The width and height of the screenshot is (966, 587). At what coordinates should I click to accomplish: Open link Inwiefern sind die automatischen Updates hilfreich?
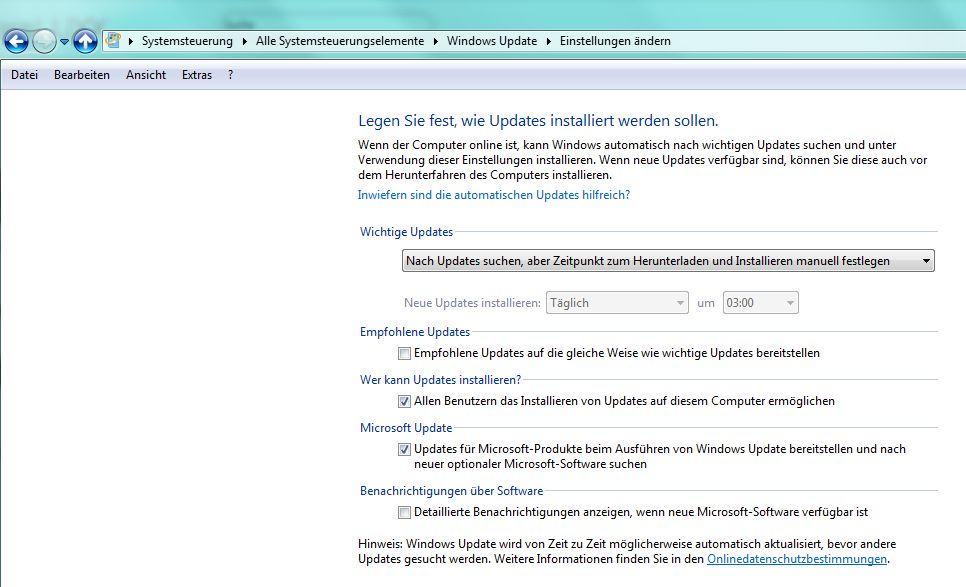494,195
